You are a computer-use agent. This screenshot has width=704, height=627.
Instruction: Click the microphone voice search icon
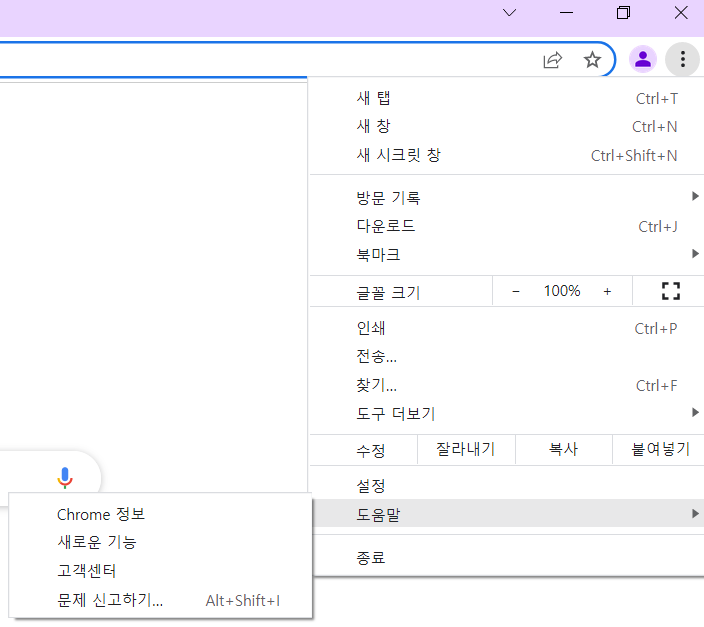(x=65, y=477)
